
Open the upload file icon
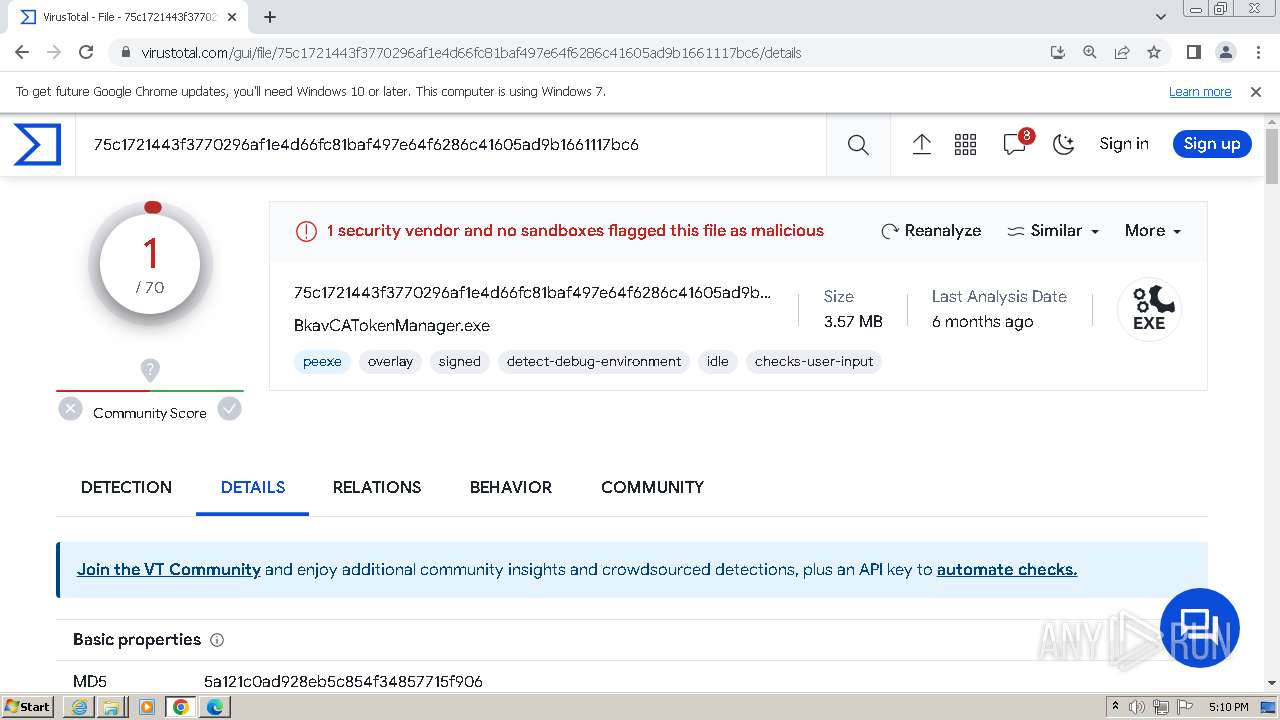[x=922, y=144]
